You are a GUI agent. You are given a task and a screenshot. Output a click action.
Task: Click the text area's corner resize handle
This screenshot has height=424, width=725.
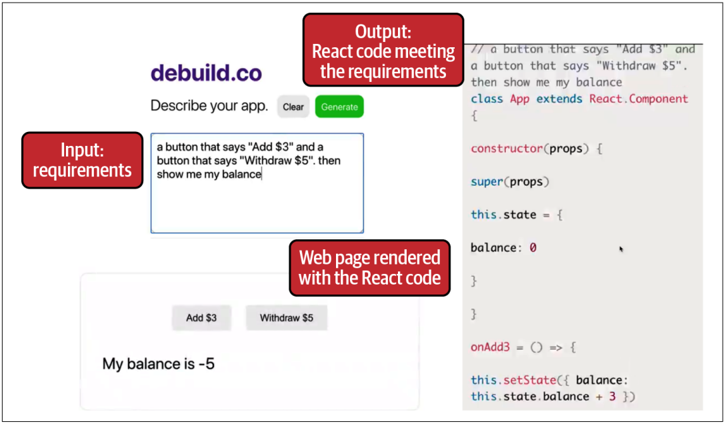(360, 230)
